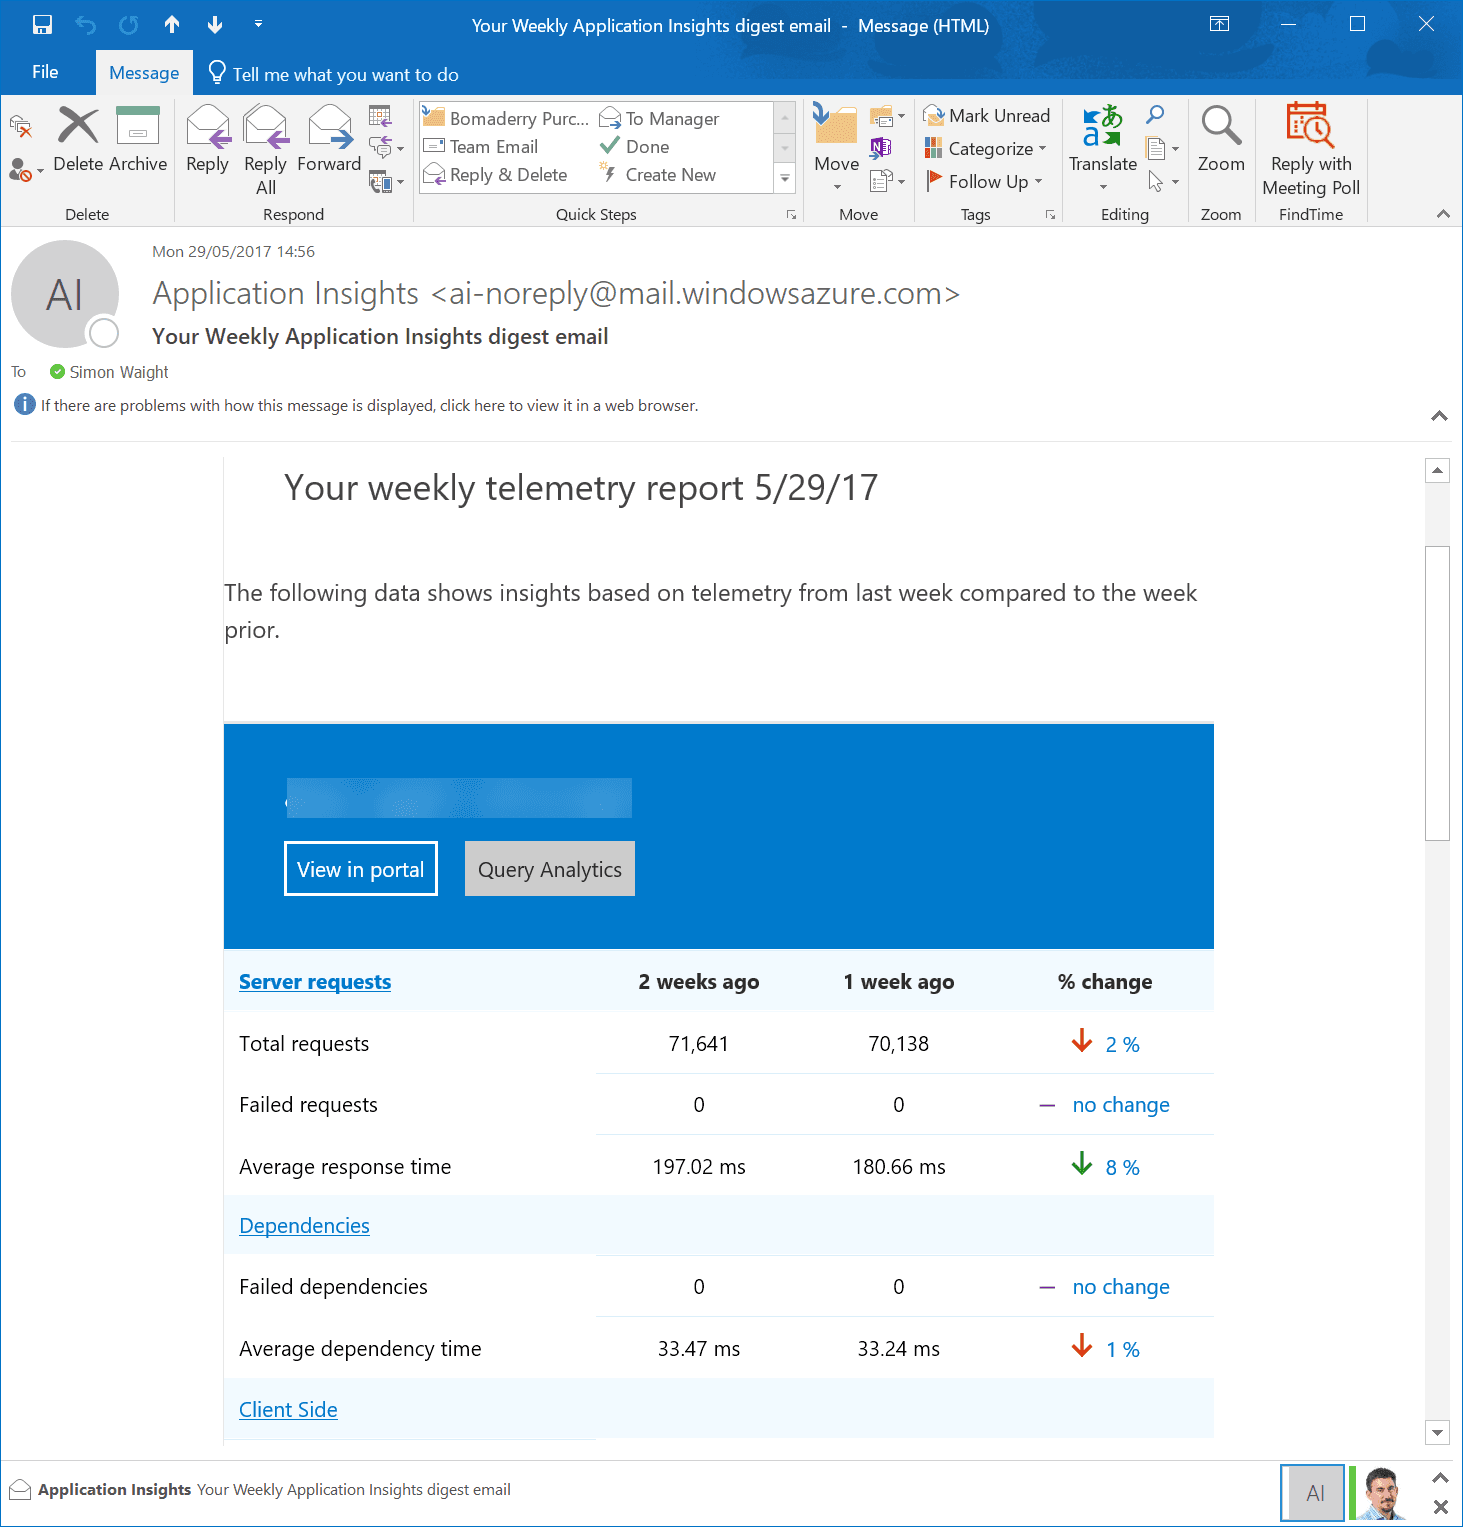Click the 1 % change for Average dependency time
1463x1527 pixels.
click(1122, 1350)
